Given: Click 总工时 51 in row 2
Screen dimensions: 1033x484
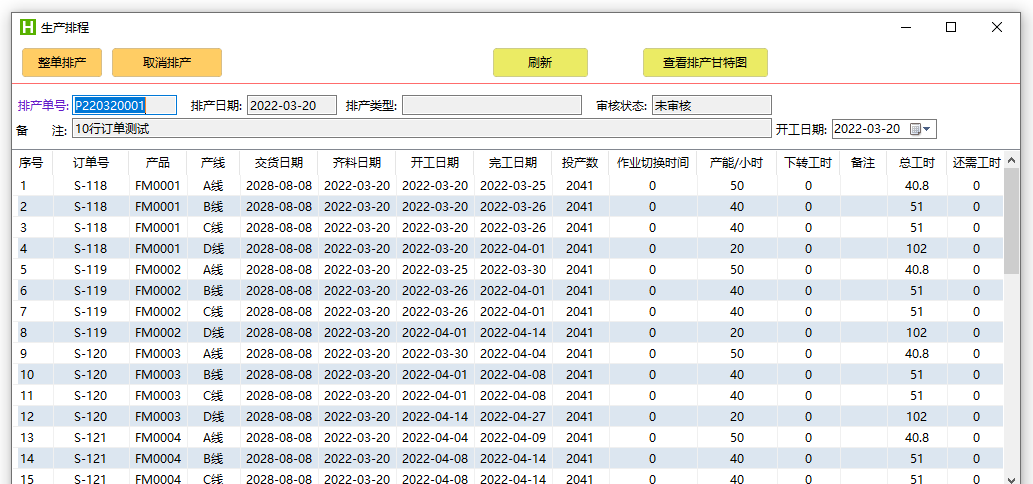Looking at the screenshot, I should 916,207.
